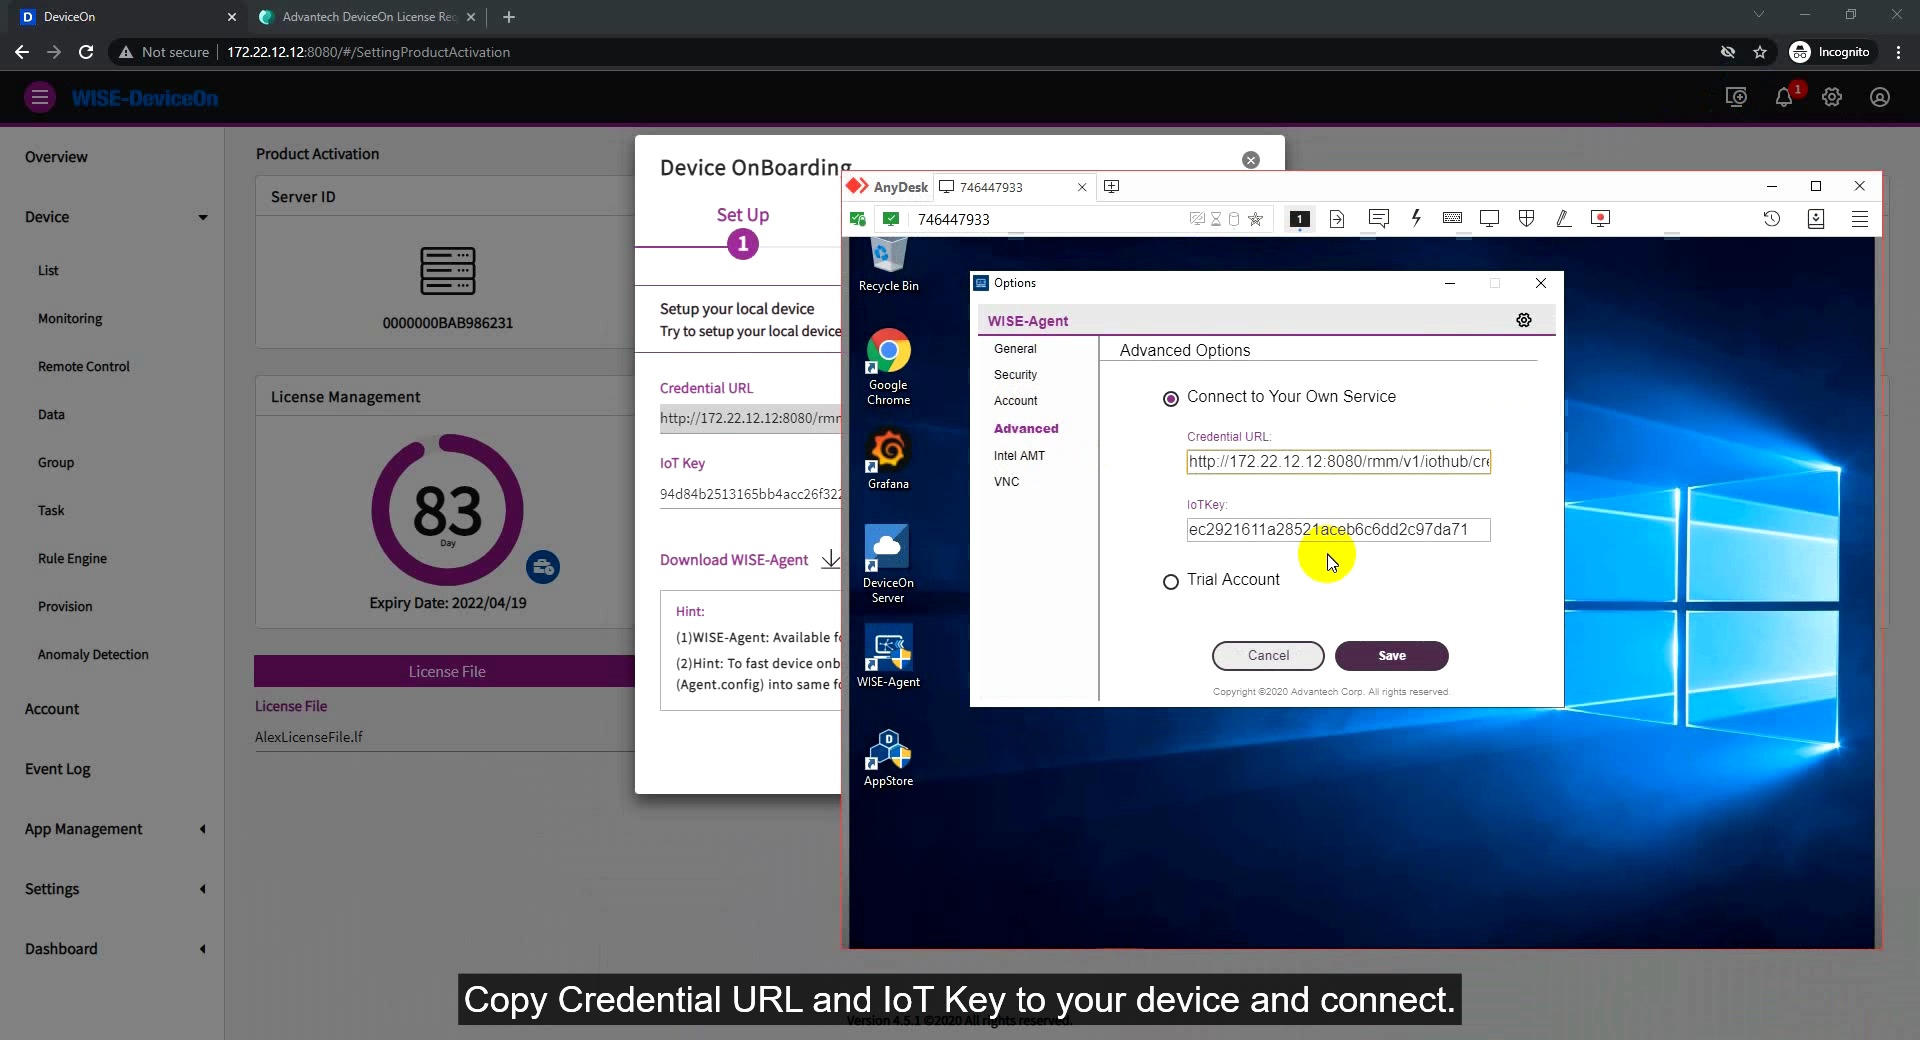Select Connect to Your Own Service
Screen dimensions: 1920x1040
point(1170,398)
